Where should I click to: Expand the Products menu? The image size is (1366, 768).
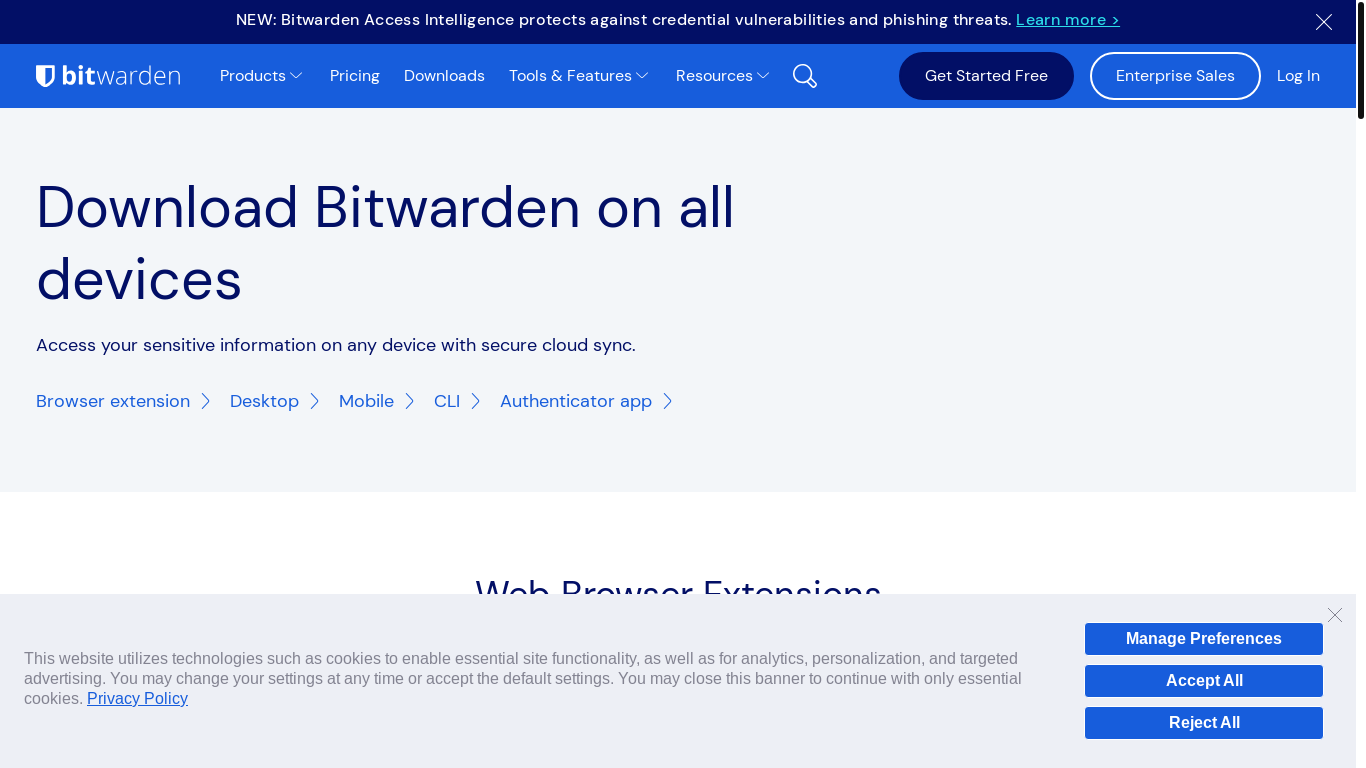coord(261,76)
